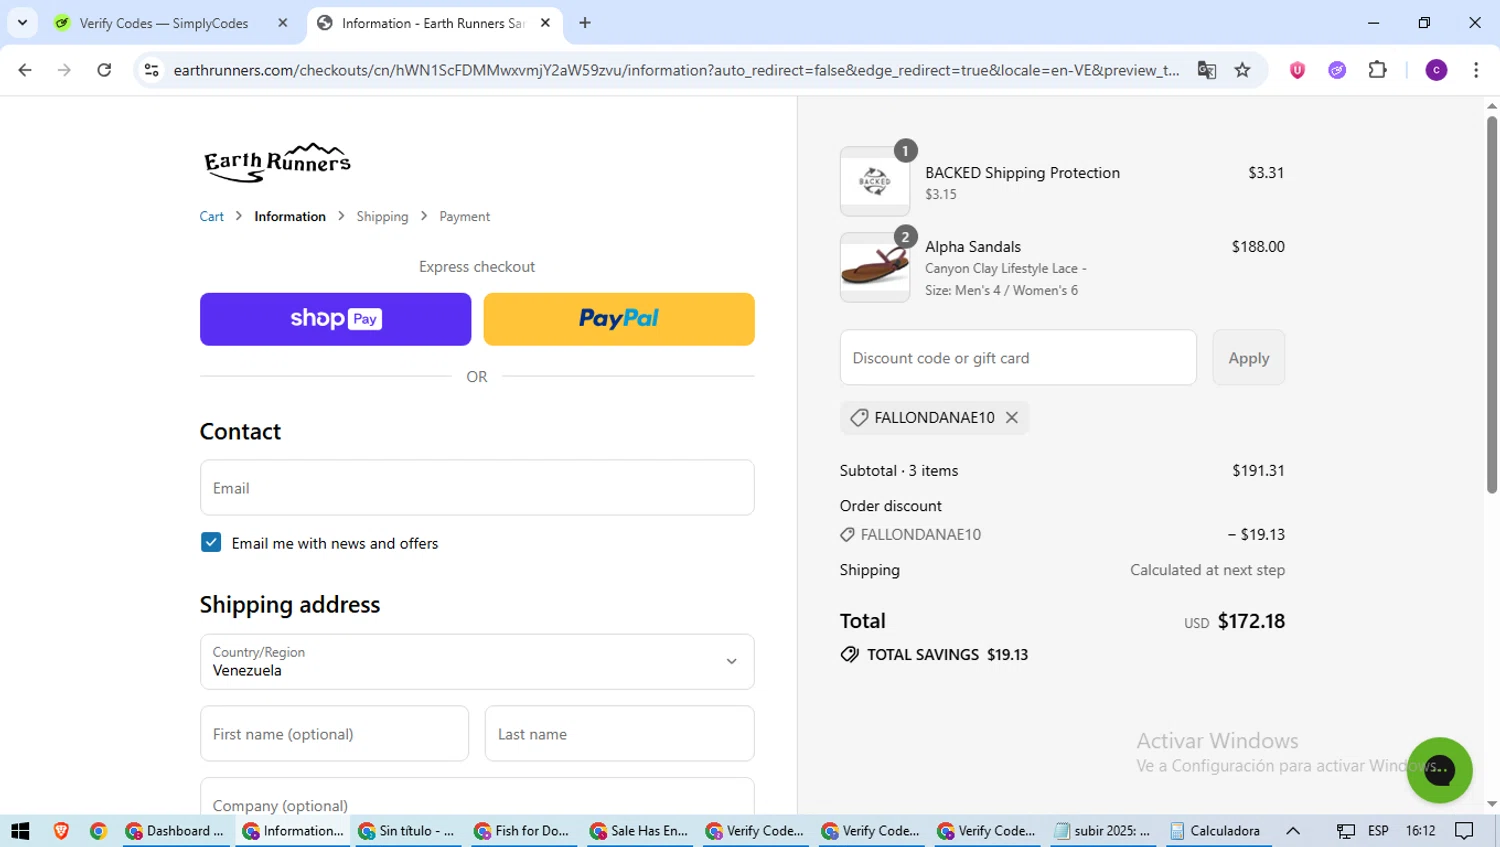Click the Discount code or gift card field
Viewport: 1500px width, 847px height.
(1018, 358)
